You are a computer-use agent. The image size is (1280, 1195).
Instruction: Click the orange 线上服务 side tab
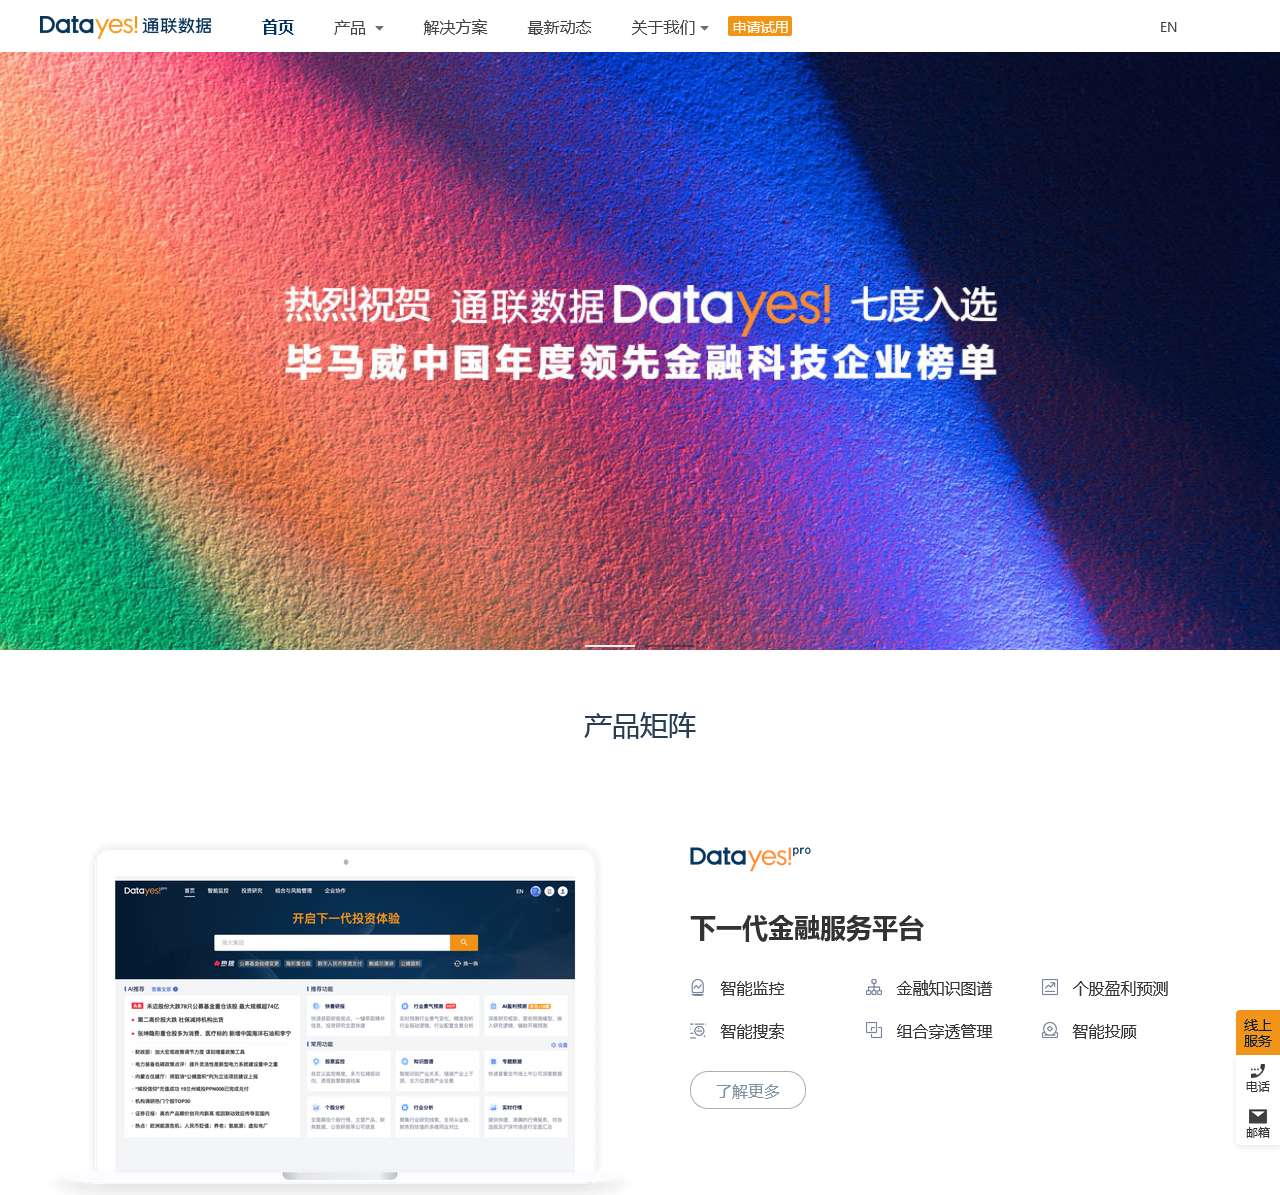pos(1258,1033)
